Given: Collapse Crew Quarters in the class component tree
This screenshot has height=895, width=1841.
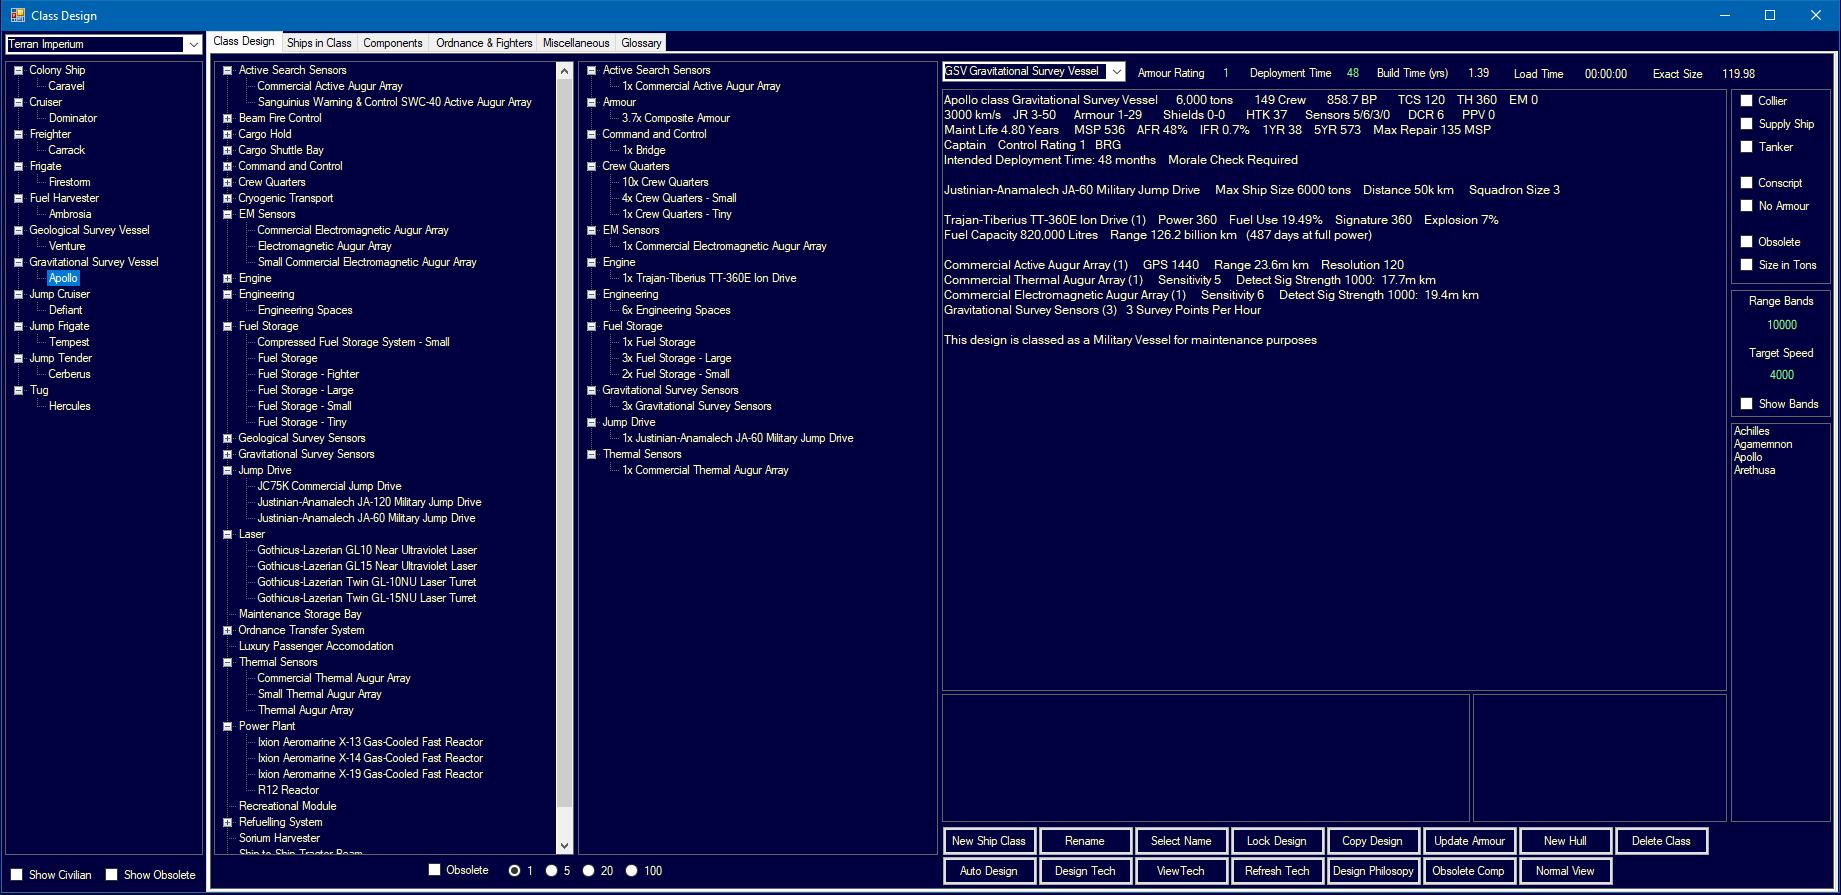Looking at the screenshot, I should [x=592, y=166].
